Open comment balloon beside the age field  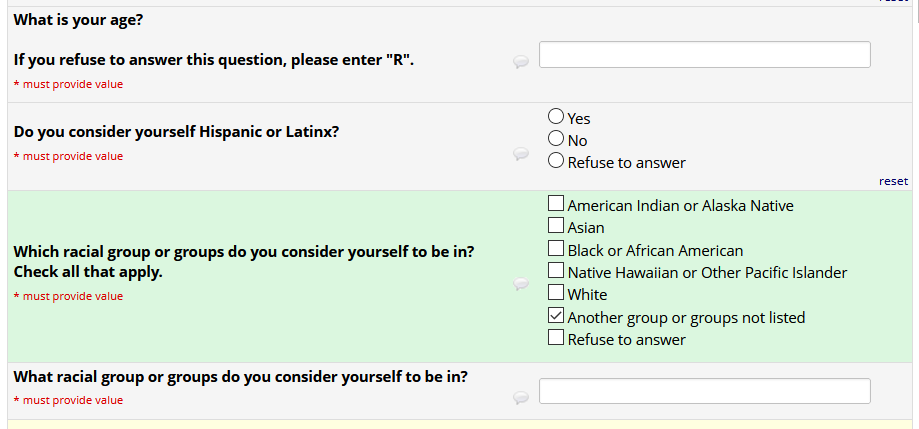pos(520,62)
